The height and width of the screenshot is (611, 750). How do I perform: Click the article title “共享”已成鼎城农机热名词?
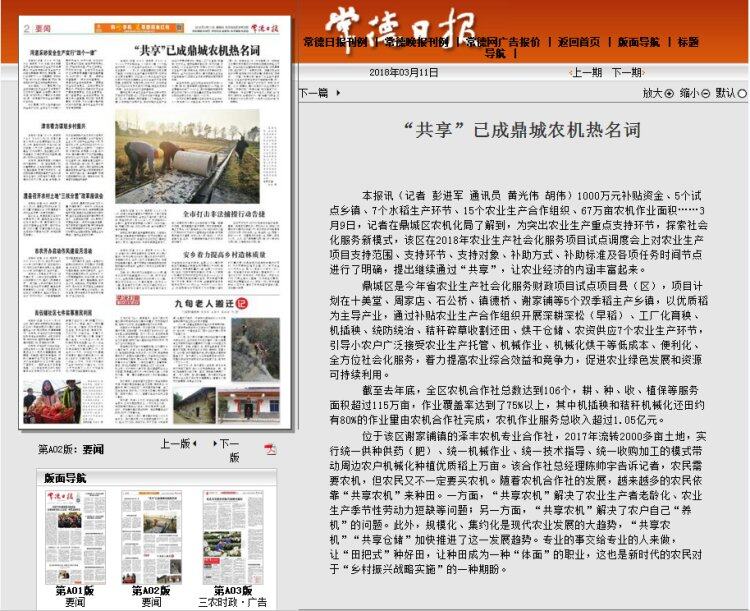[x=522, y=130]
